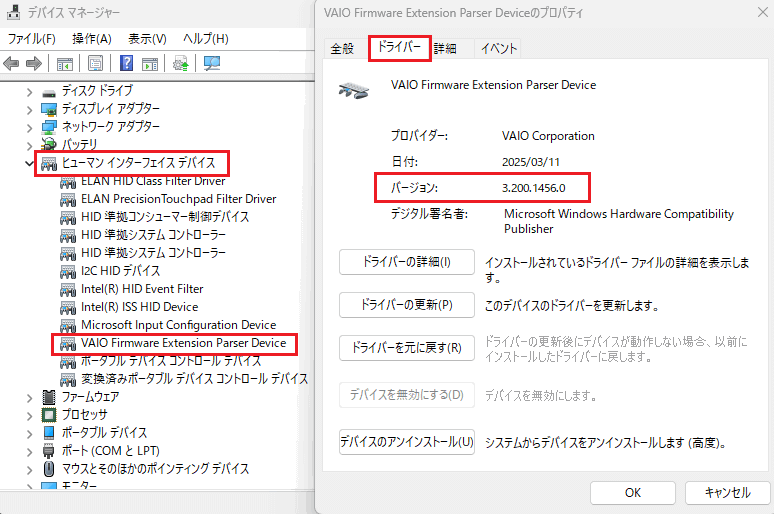
Task: Click icon beside Microsoft Input Configuration Device
Action: [68, 325]
